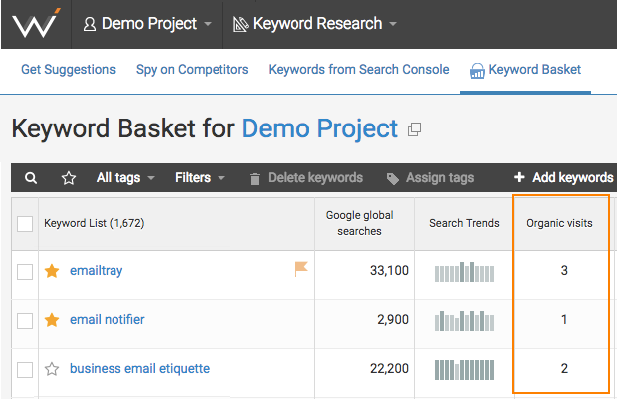Click the 2,900 searches value
The image size is (617, 399).
point(393,320)
